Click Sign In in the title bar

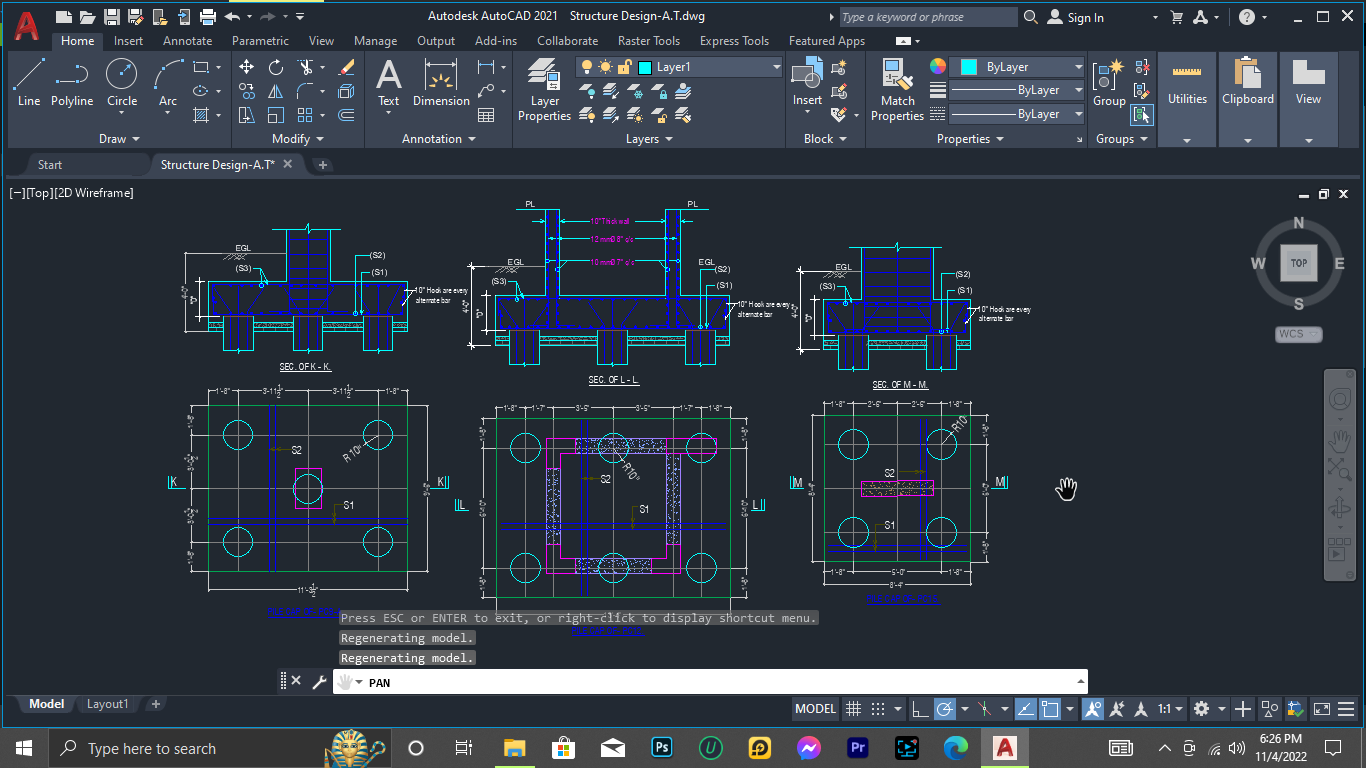[1084, 17]
